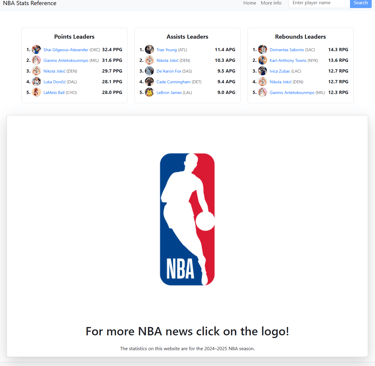Click the Points Leaders heading
Image resolution: width=375 pixels, height=366 pixels.
coord(74,37)
